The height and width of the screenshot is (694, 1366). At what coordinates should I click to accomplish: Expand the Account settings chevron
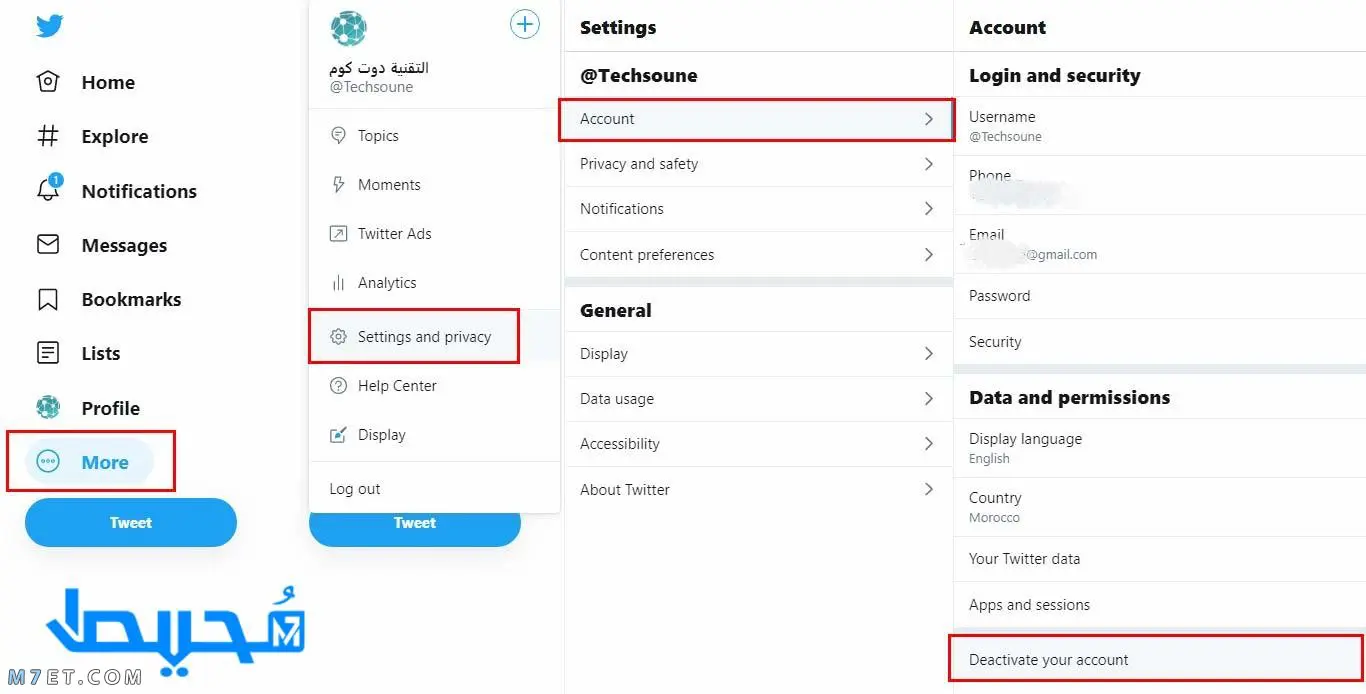coord(929,119)
